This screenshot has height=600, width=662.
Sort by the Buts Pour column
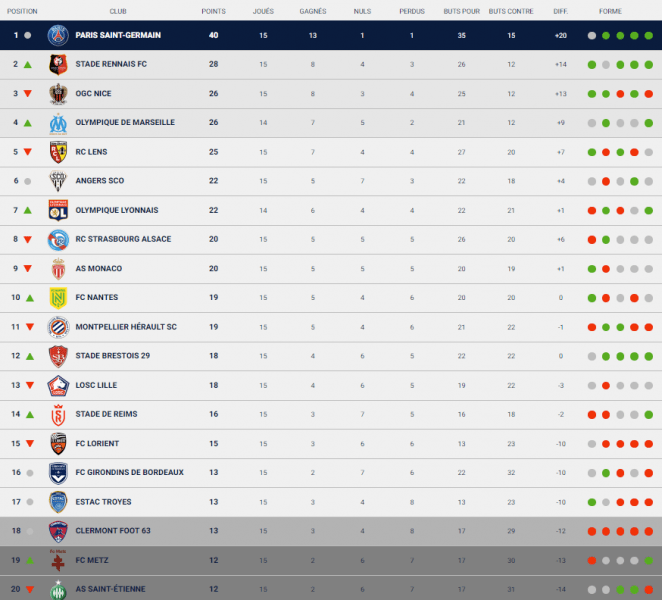click(x=466, y=11)
